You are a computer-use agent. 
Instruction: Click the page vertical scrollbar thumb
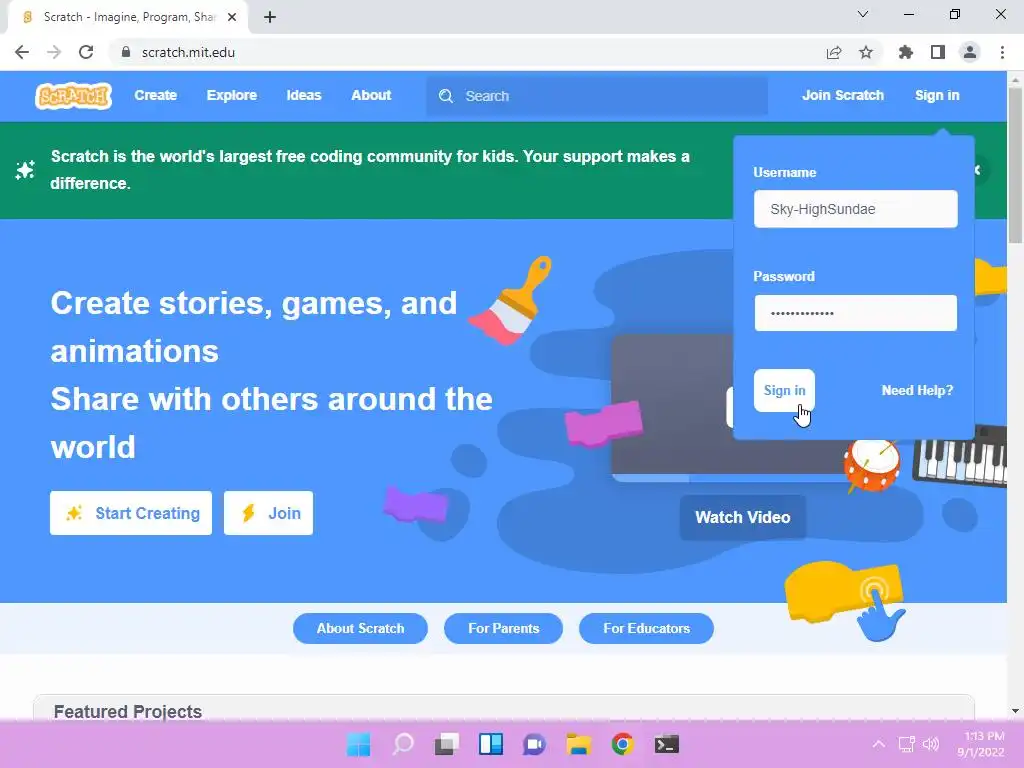pos(1015,166)
